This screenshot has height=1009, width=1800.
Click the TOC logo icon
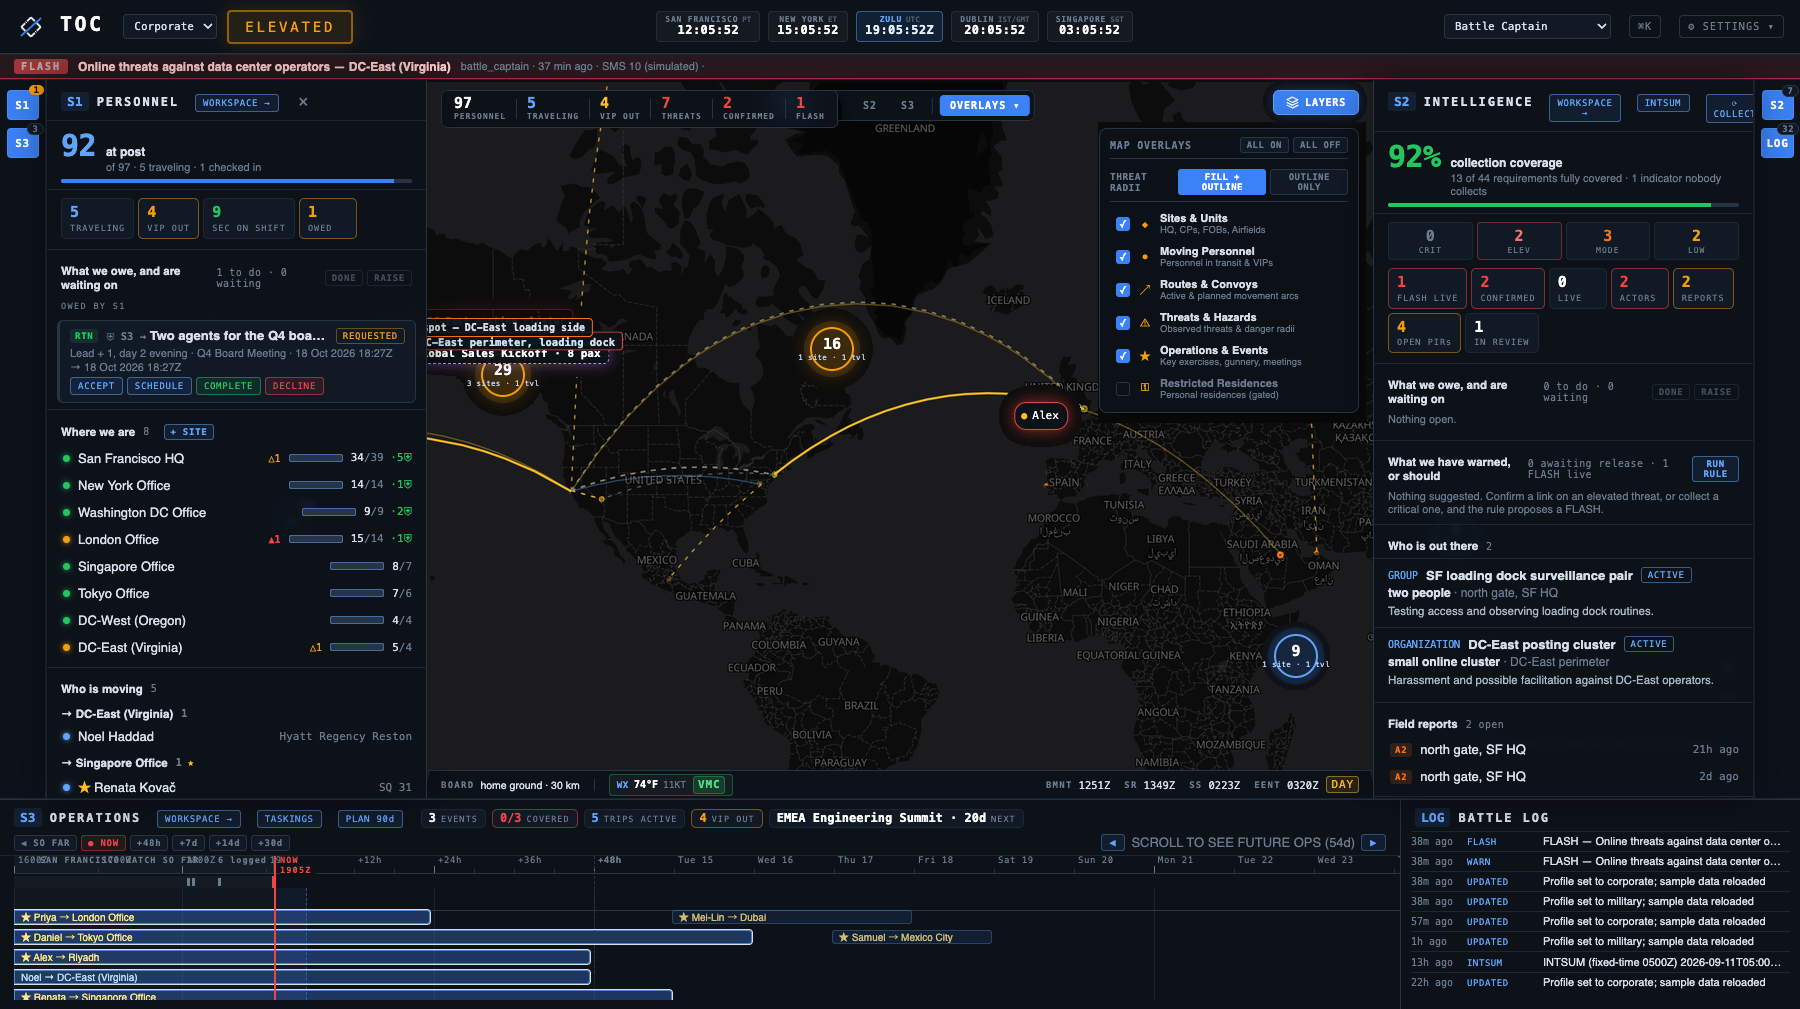pos(31,26)
